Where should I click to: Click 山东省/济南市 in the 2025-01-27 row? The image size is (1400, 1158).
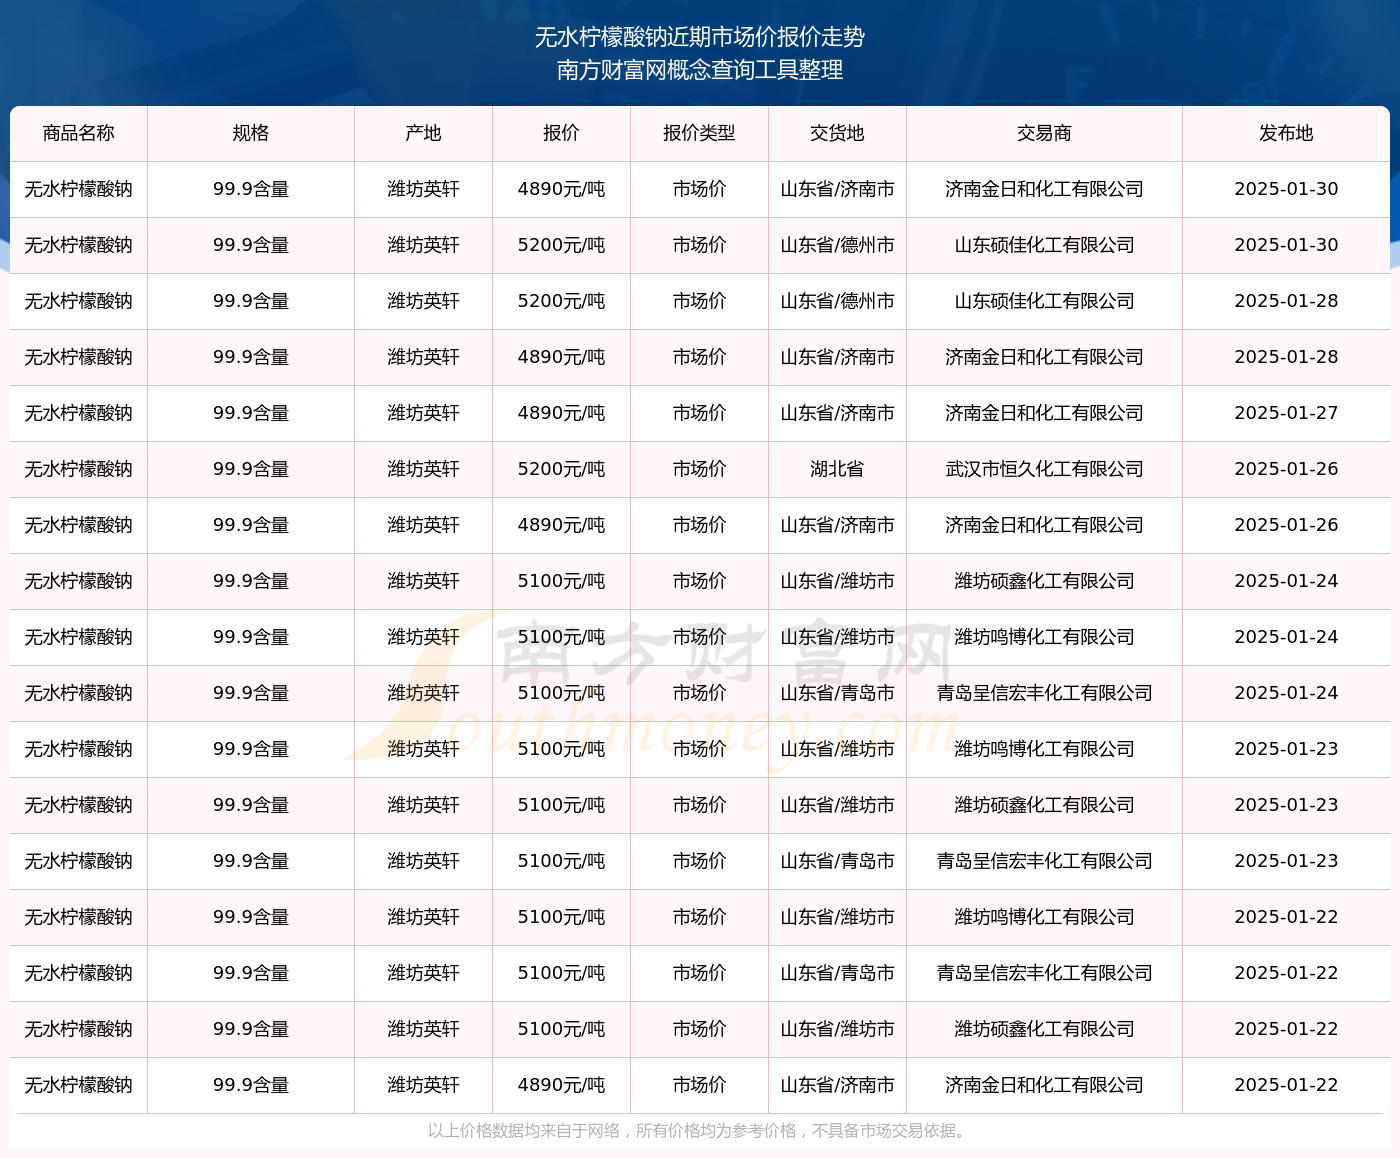pyautogui.click(x=837, y=413)
